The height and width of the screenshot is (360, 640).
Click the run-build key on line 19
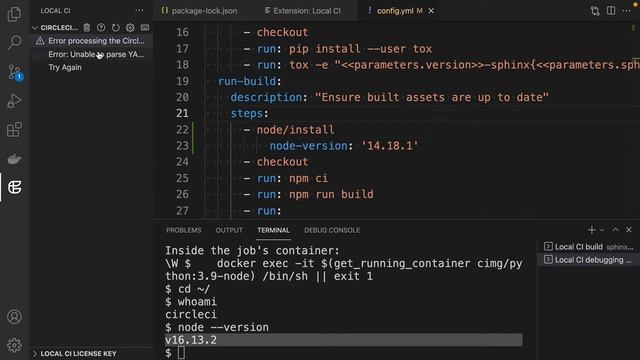(247, 81)
